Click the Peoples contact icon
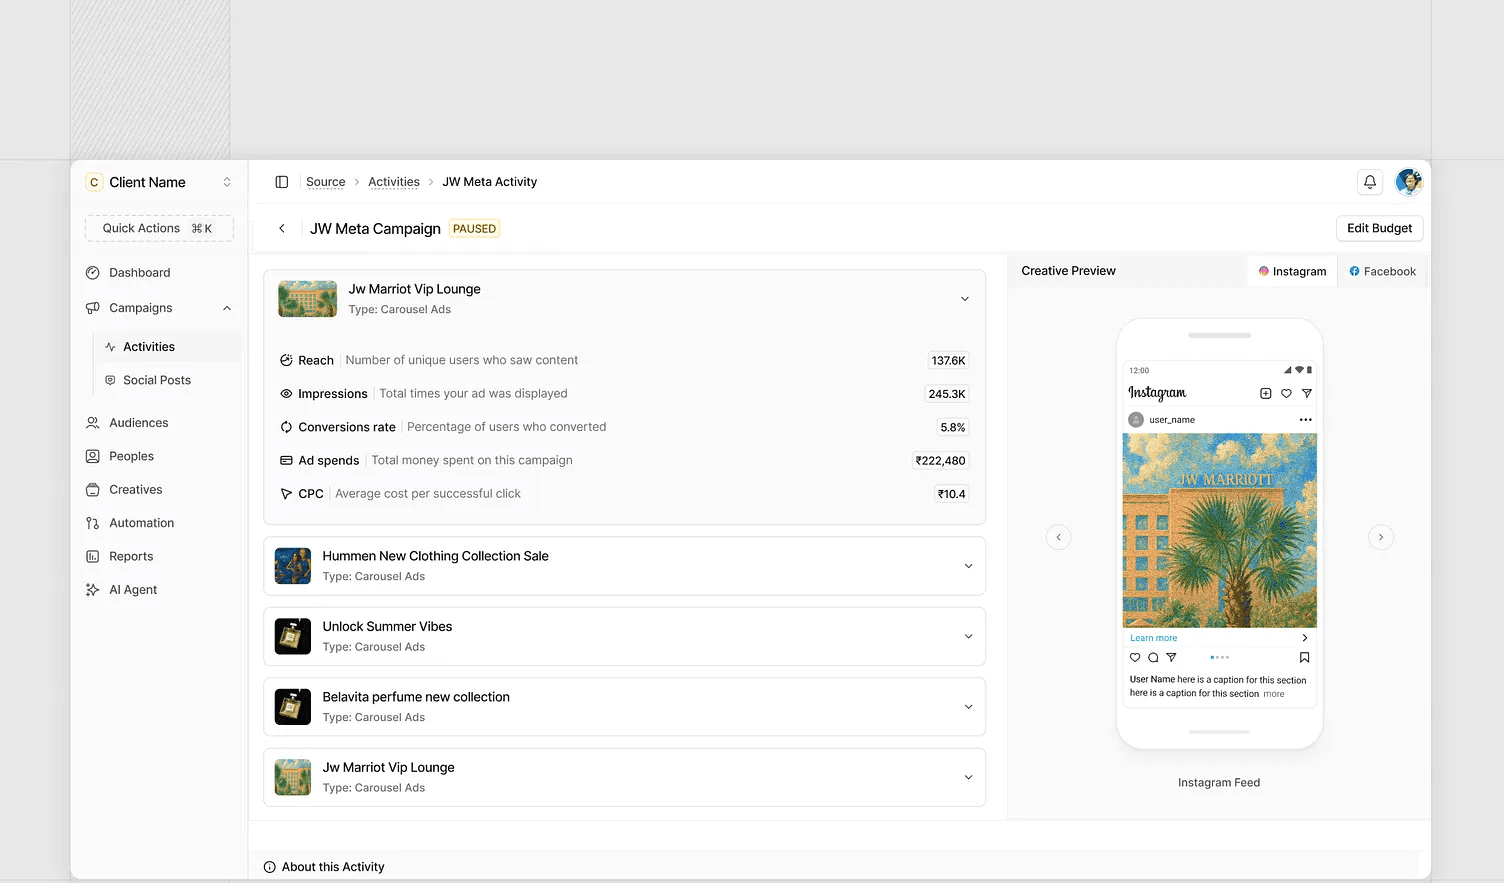Screen dimensions: 1504x883 (x=93, y=456)
